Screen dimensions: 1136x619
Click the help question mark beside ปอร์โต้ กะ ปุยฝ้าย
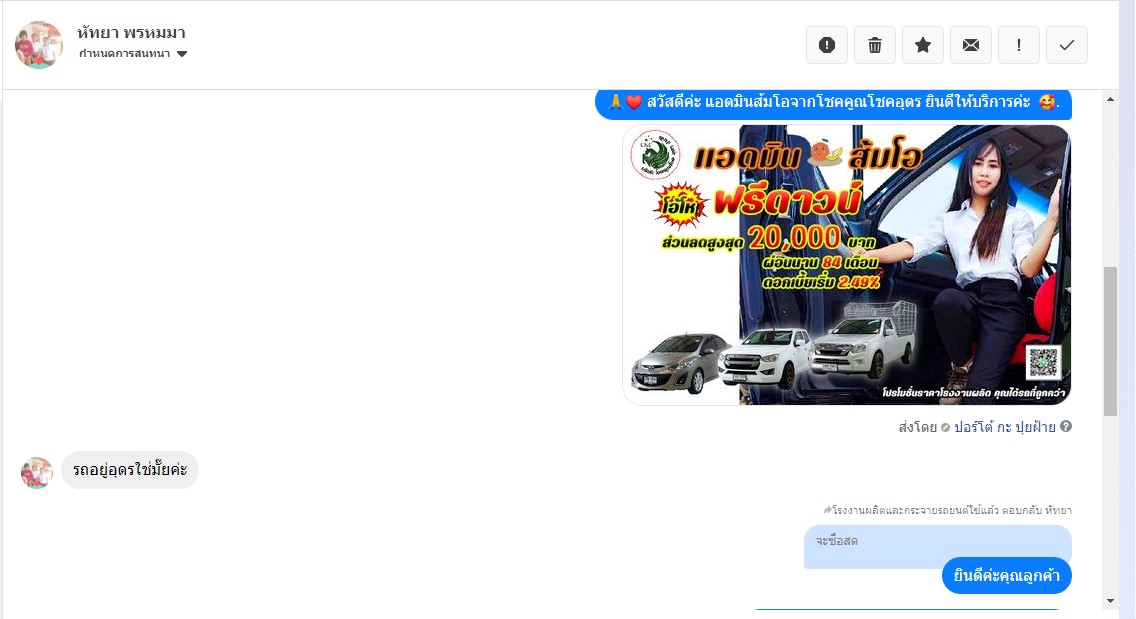(1066, 426)
